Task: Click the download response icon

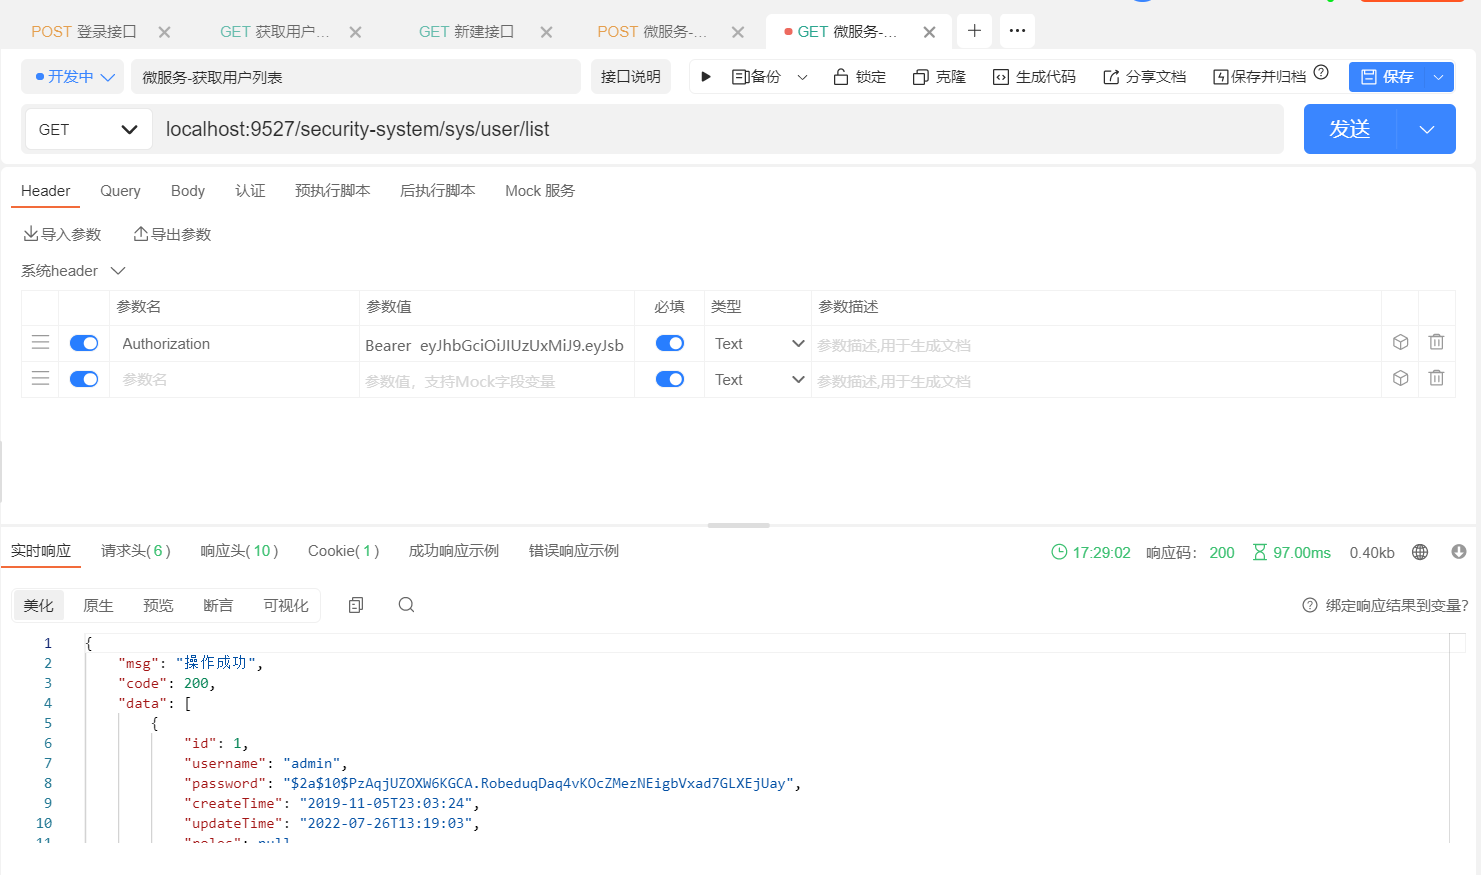Action: click(1459, 552)
